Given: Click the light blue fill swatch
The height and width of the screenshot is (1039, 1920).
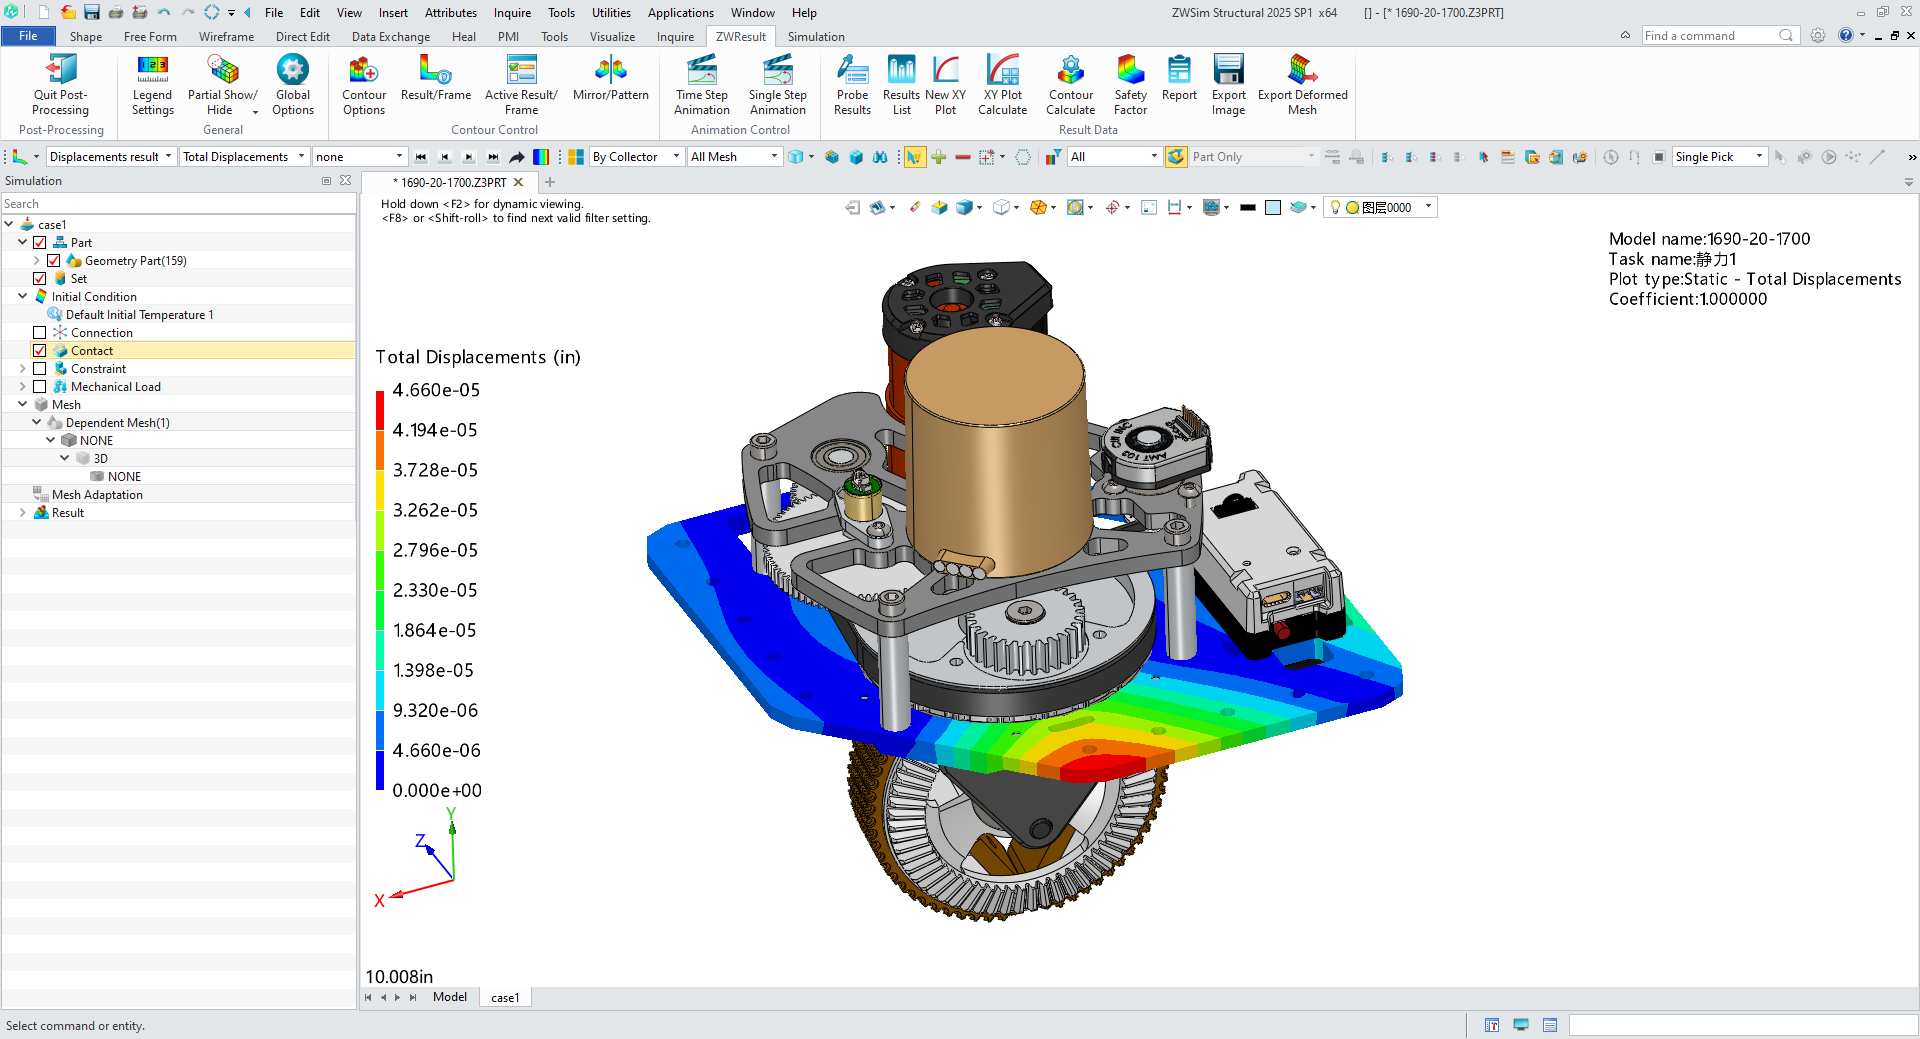Looking at the screenshot, I should [1273, 208].
